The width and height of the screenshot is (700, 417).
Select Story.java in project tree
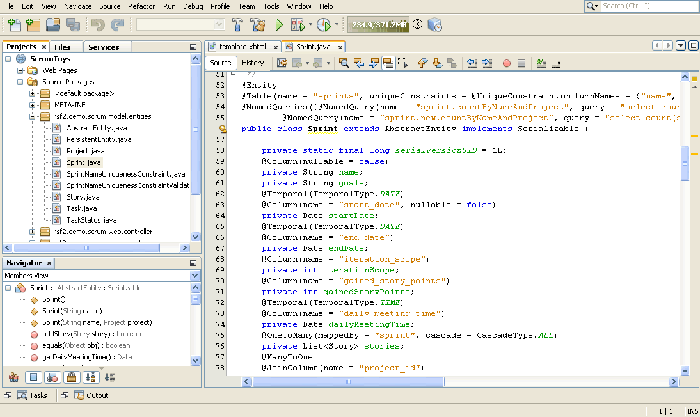[83, 197]
